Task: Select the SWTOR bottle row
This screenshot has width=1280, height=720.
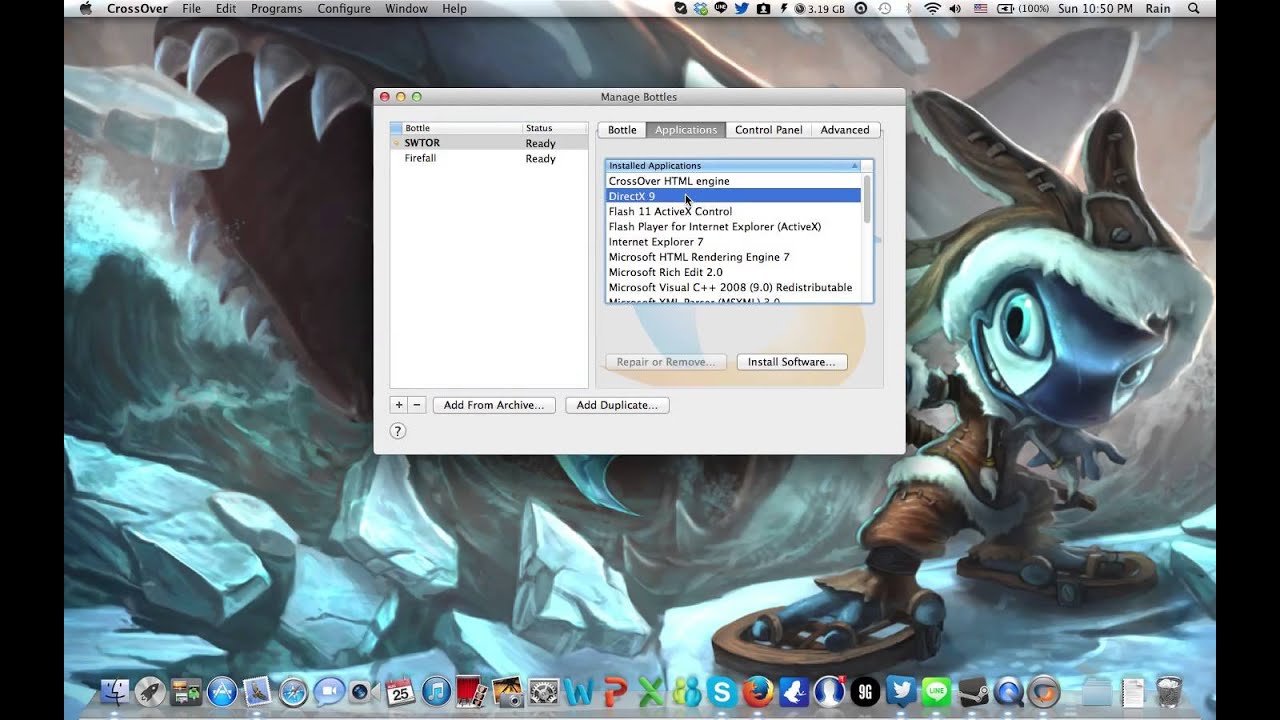Action: [489, 143]
